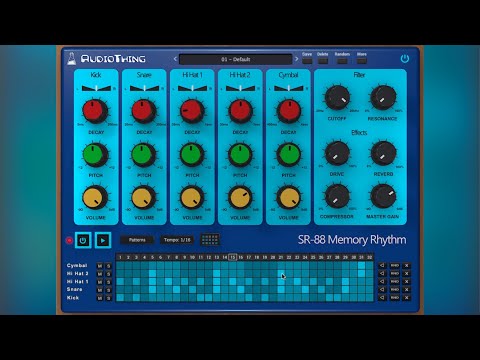This screenshot has height=360, width=480.
Task: Click the AudioThing flask logo icon
Action: point(71,59)
